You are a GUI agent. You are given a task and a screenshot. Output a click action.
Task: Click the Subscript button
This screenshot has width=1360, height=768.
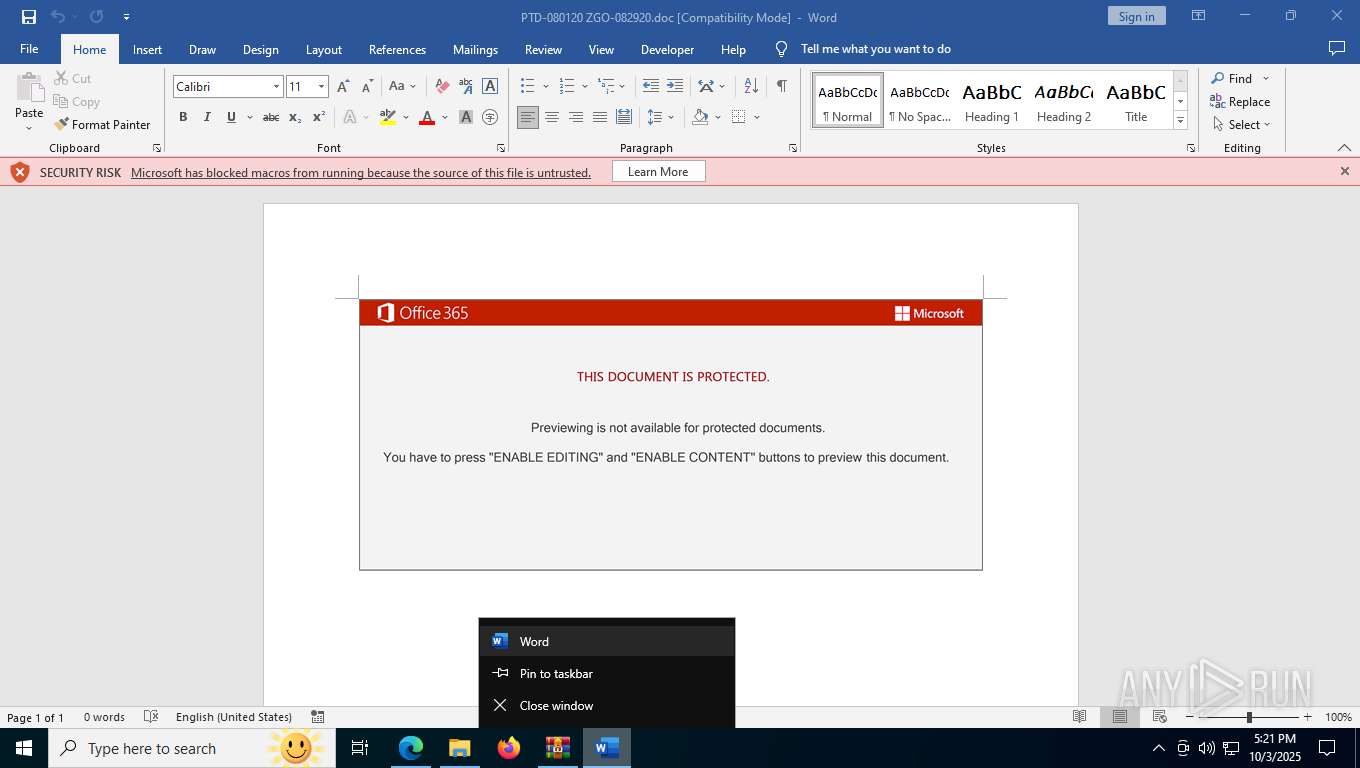[x=295, y=117]
